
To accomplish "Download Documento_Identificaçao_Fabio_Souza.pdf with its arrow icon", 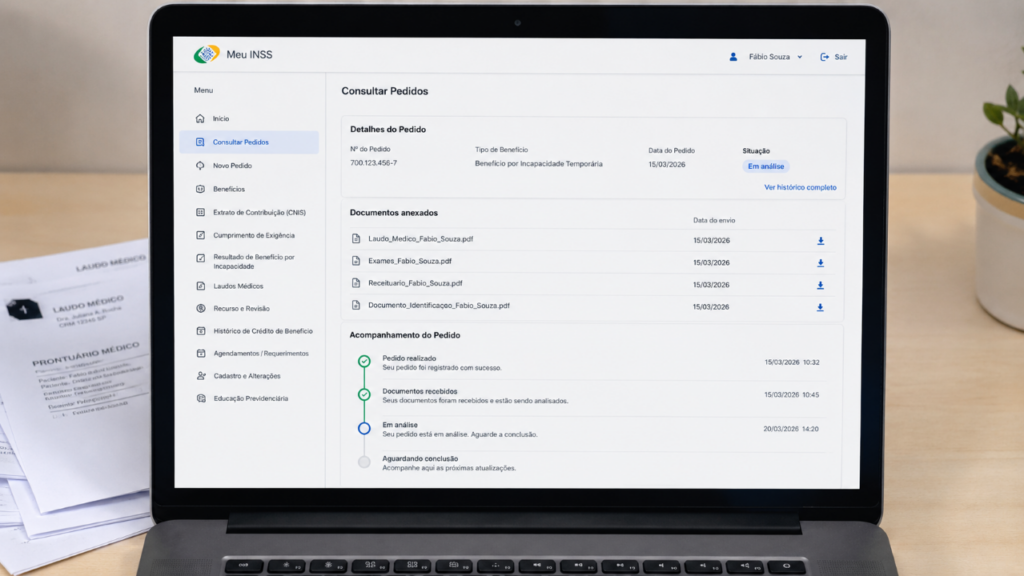I will [820, 308].
